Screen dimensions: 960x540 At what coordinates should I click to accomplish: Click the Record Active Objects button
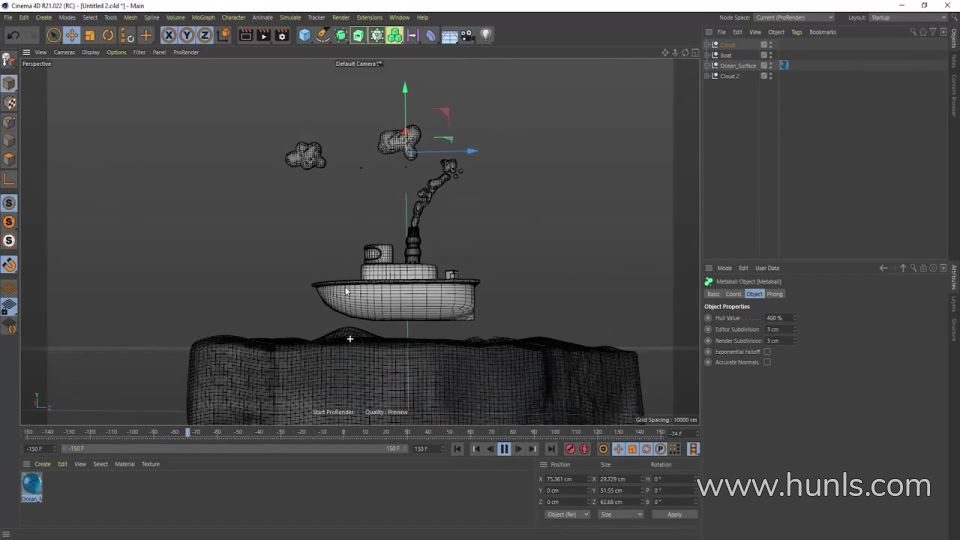coord(570,449)
